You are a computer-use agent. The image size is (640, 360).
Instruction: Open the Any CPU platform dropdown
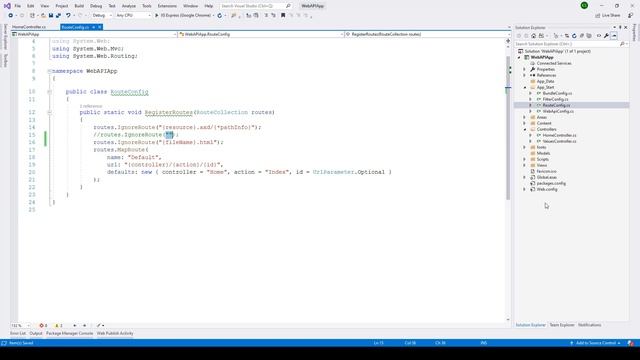pyautogui.click(x=133, y=15)
